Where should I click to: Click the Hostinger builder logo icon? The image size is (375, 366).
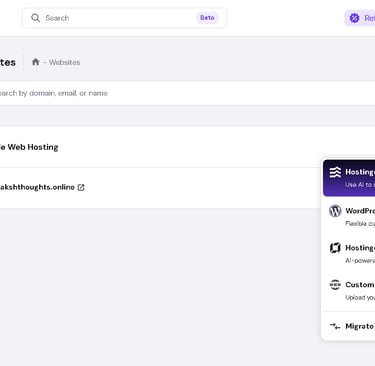click(335, 248)
